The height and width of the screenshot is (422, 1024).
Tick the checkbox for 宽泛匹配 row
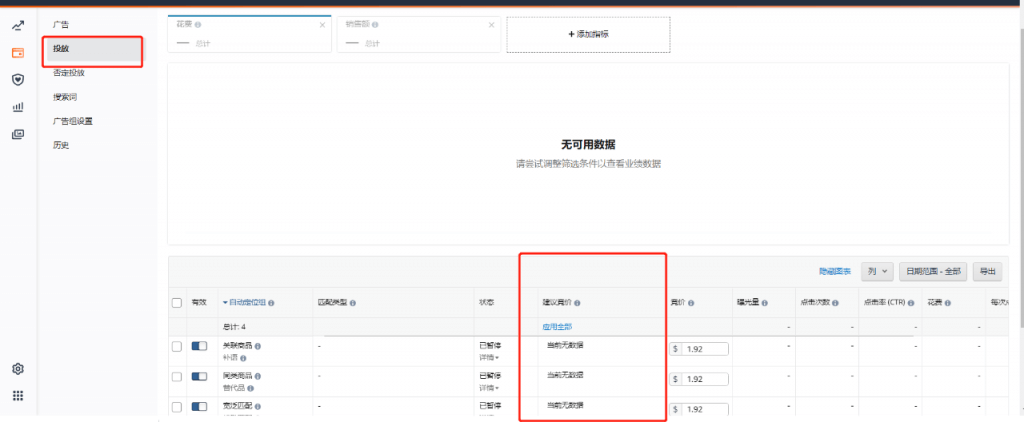[x=176, y=407]
